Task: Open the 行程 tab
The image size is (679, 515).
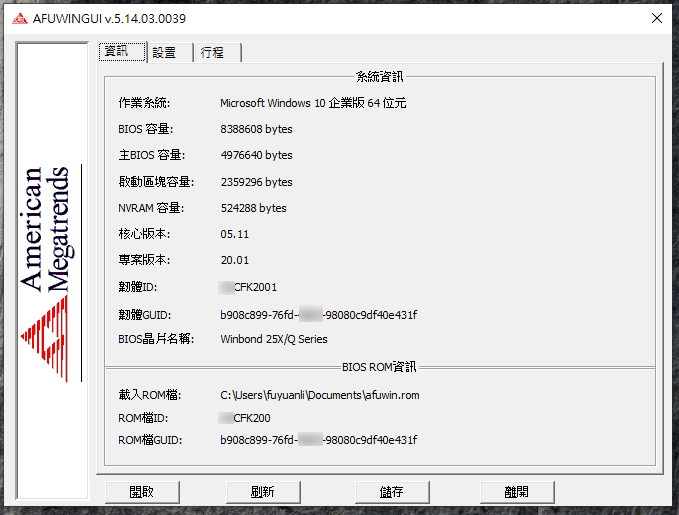Action: click(x=217, y=53)
